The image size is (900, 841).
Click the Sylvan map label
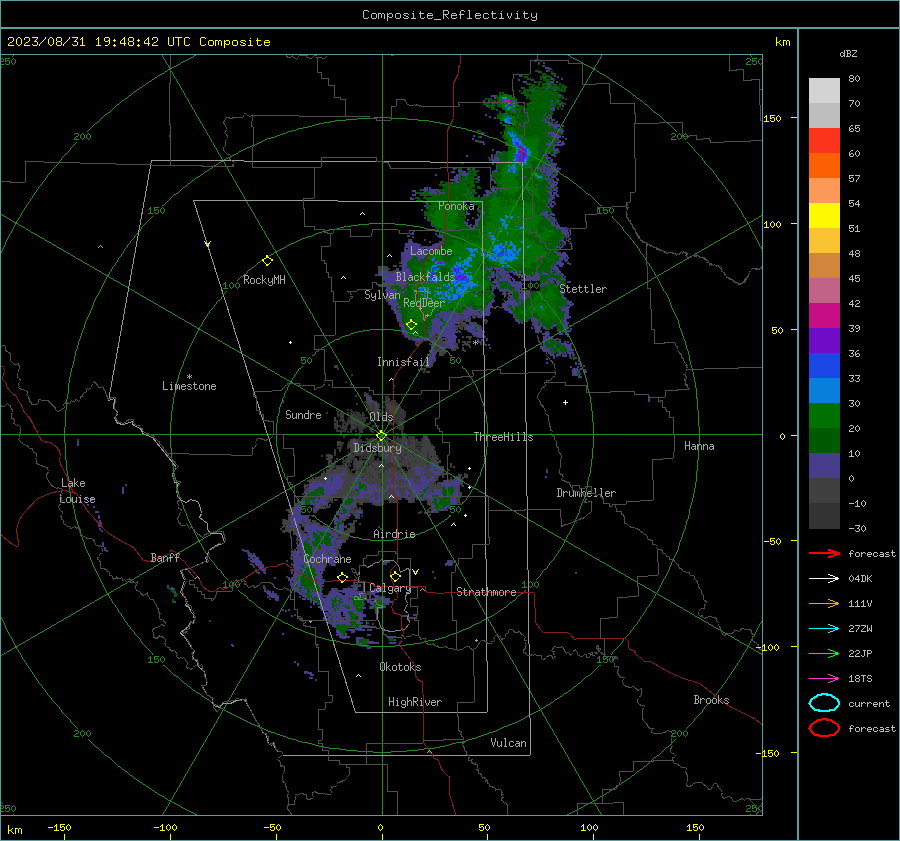(x=382, y=295)
